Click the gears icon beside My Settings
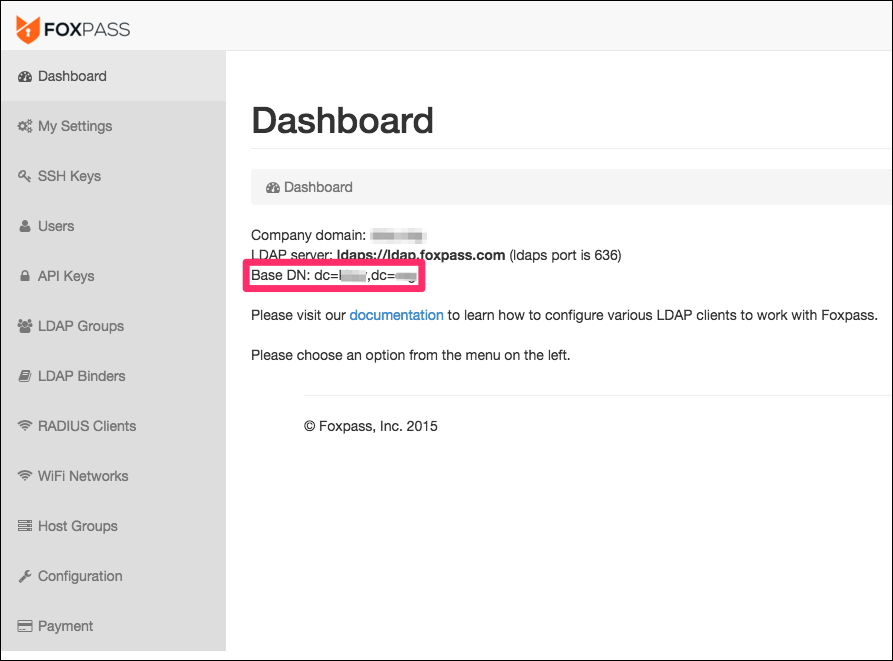 tap(24, 126)
